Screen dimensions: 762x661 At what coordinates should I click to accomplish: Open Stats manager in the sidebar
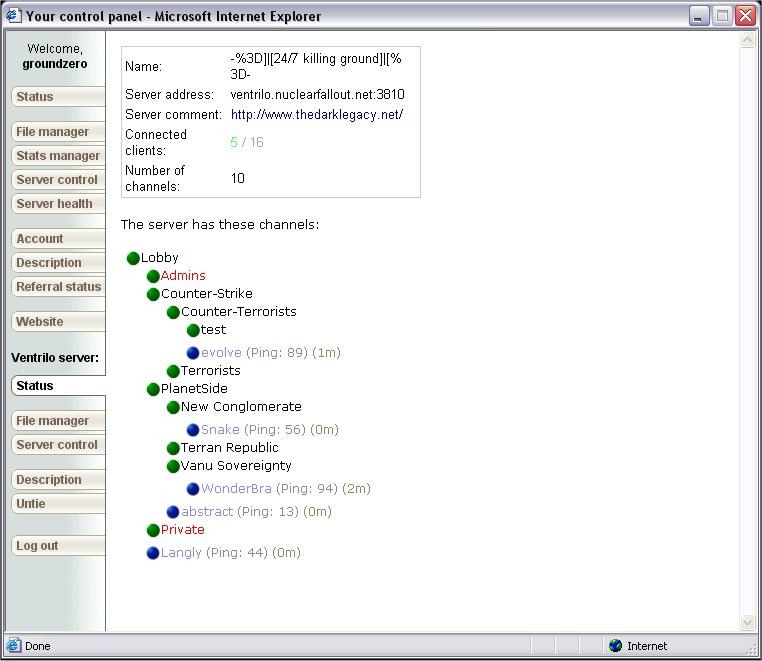point(58,156)
